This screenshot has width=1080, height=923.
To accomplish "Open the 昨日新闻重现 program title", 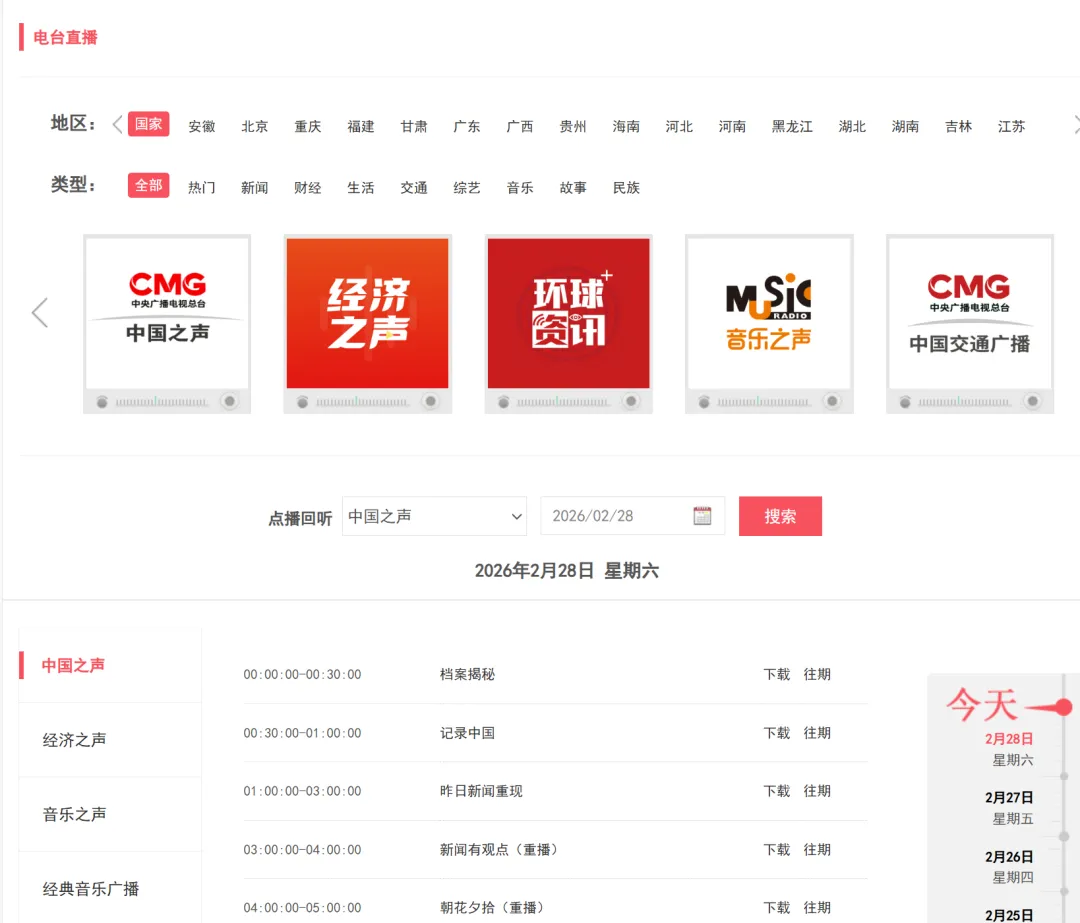I will pos(481,791).
